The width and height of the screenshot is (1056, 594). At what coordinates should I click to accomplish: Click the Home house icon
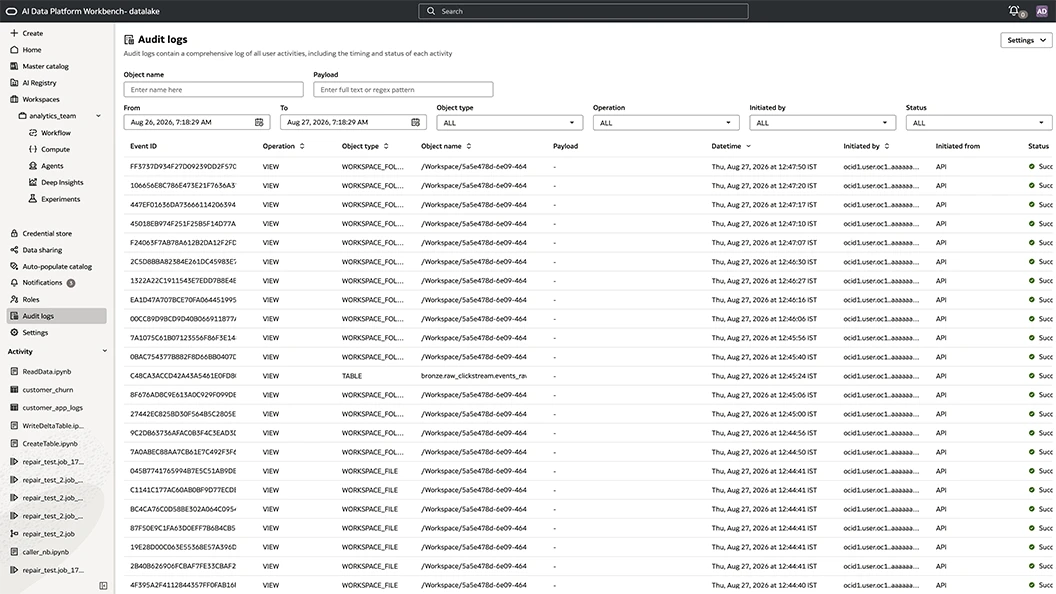click(14, 50)
